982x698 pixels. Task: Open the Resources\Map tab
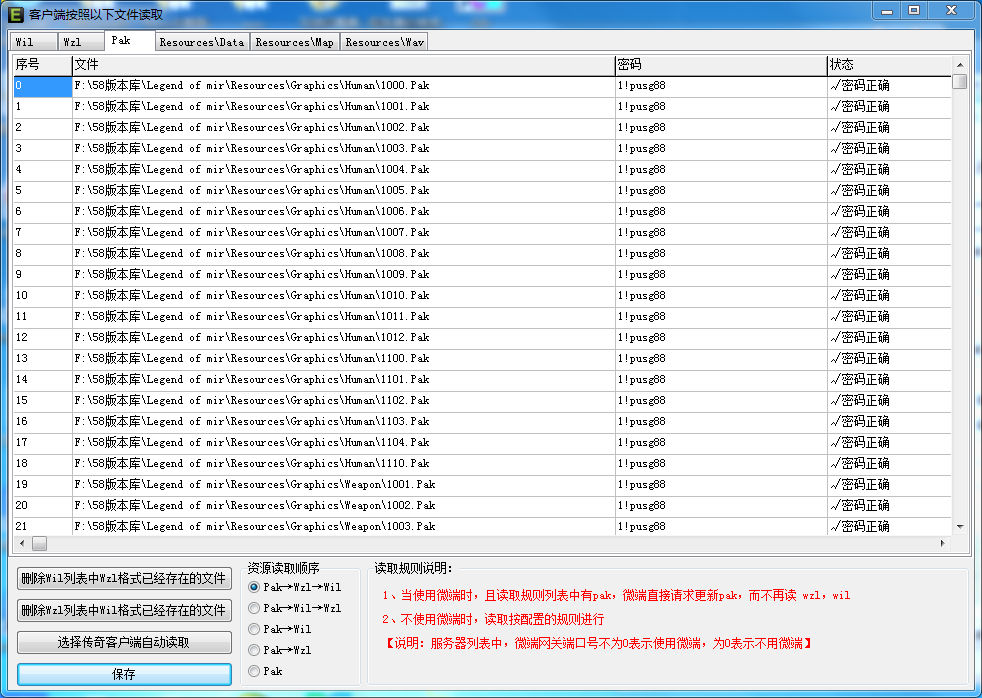[295, 42]
